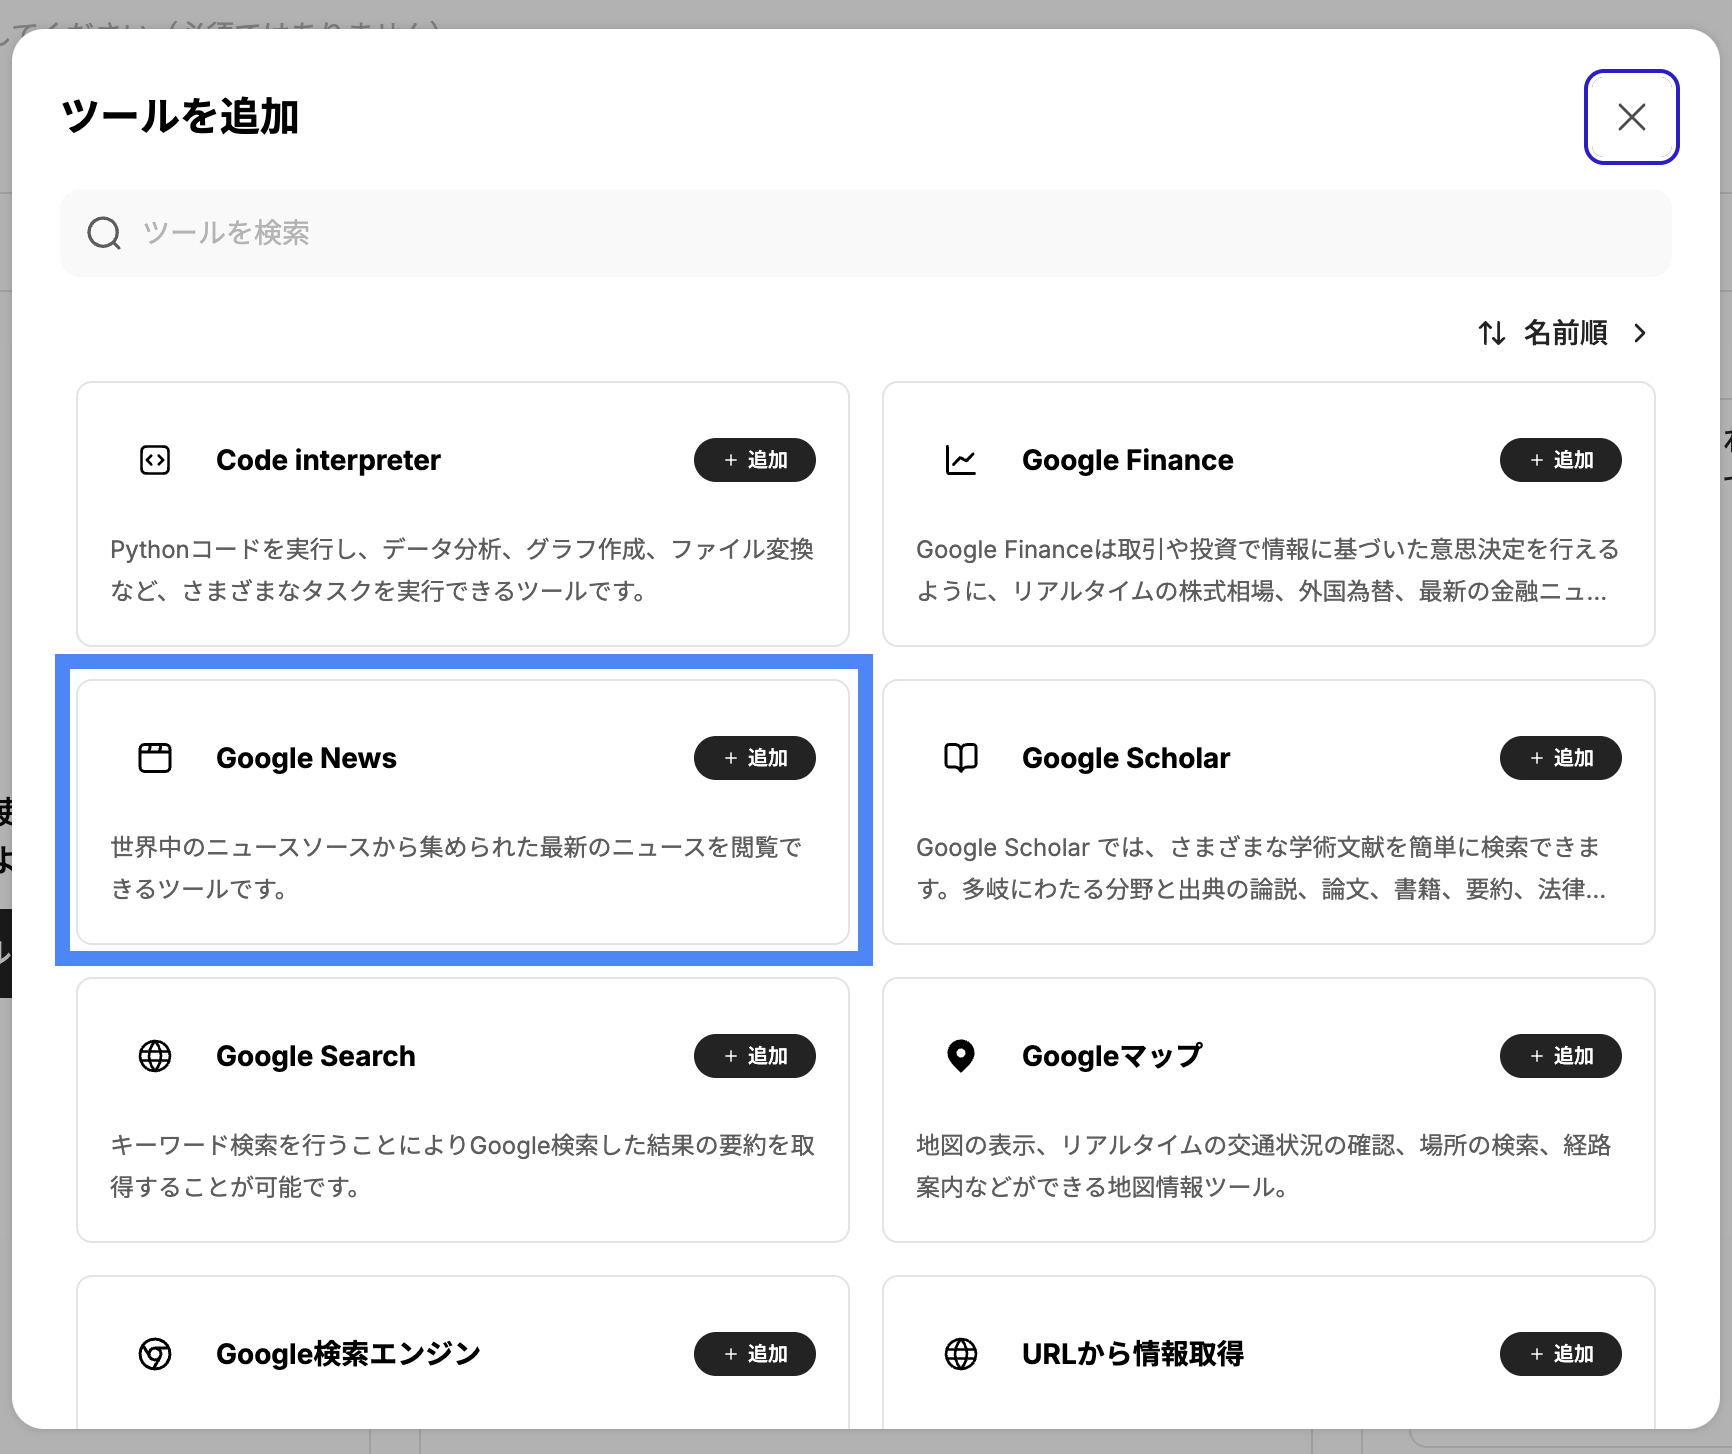Add the Google Finance tool
The width and height of the screenshot is (1732, 1454).
pos(1560,460)
